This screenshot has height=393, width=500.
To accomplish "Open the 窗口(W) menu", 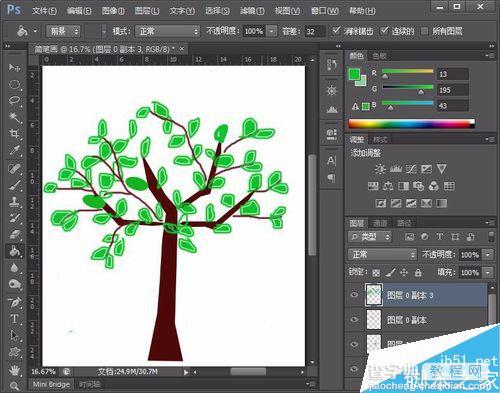I will pos(325,11).
